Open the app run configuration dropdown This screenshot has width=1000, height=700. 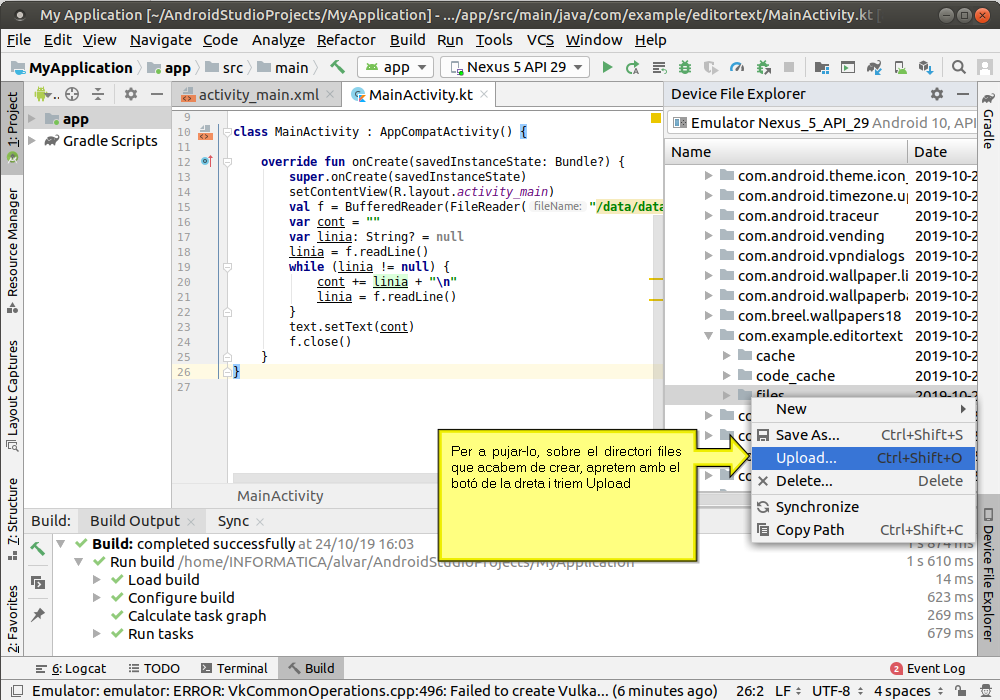click(395, 67)
